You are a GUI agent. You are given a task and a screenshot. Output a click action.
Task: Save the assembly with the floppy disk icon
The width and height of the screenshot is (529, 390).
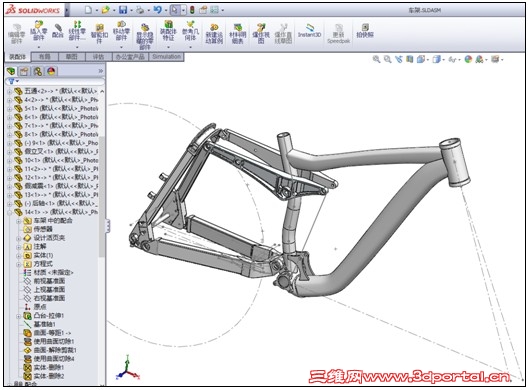(123, 10)
